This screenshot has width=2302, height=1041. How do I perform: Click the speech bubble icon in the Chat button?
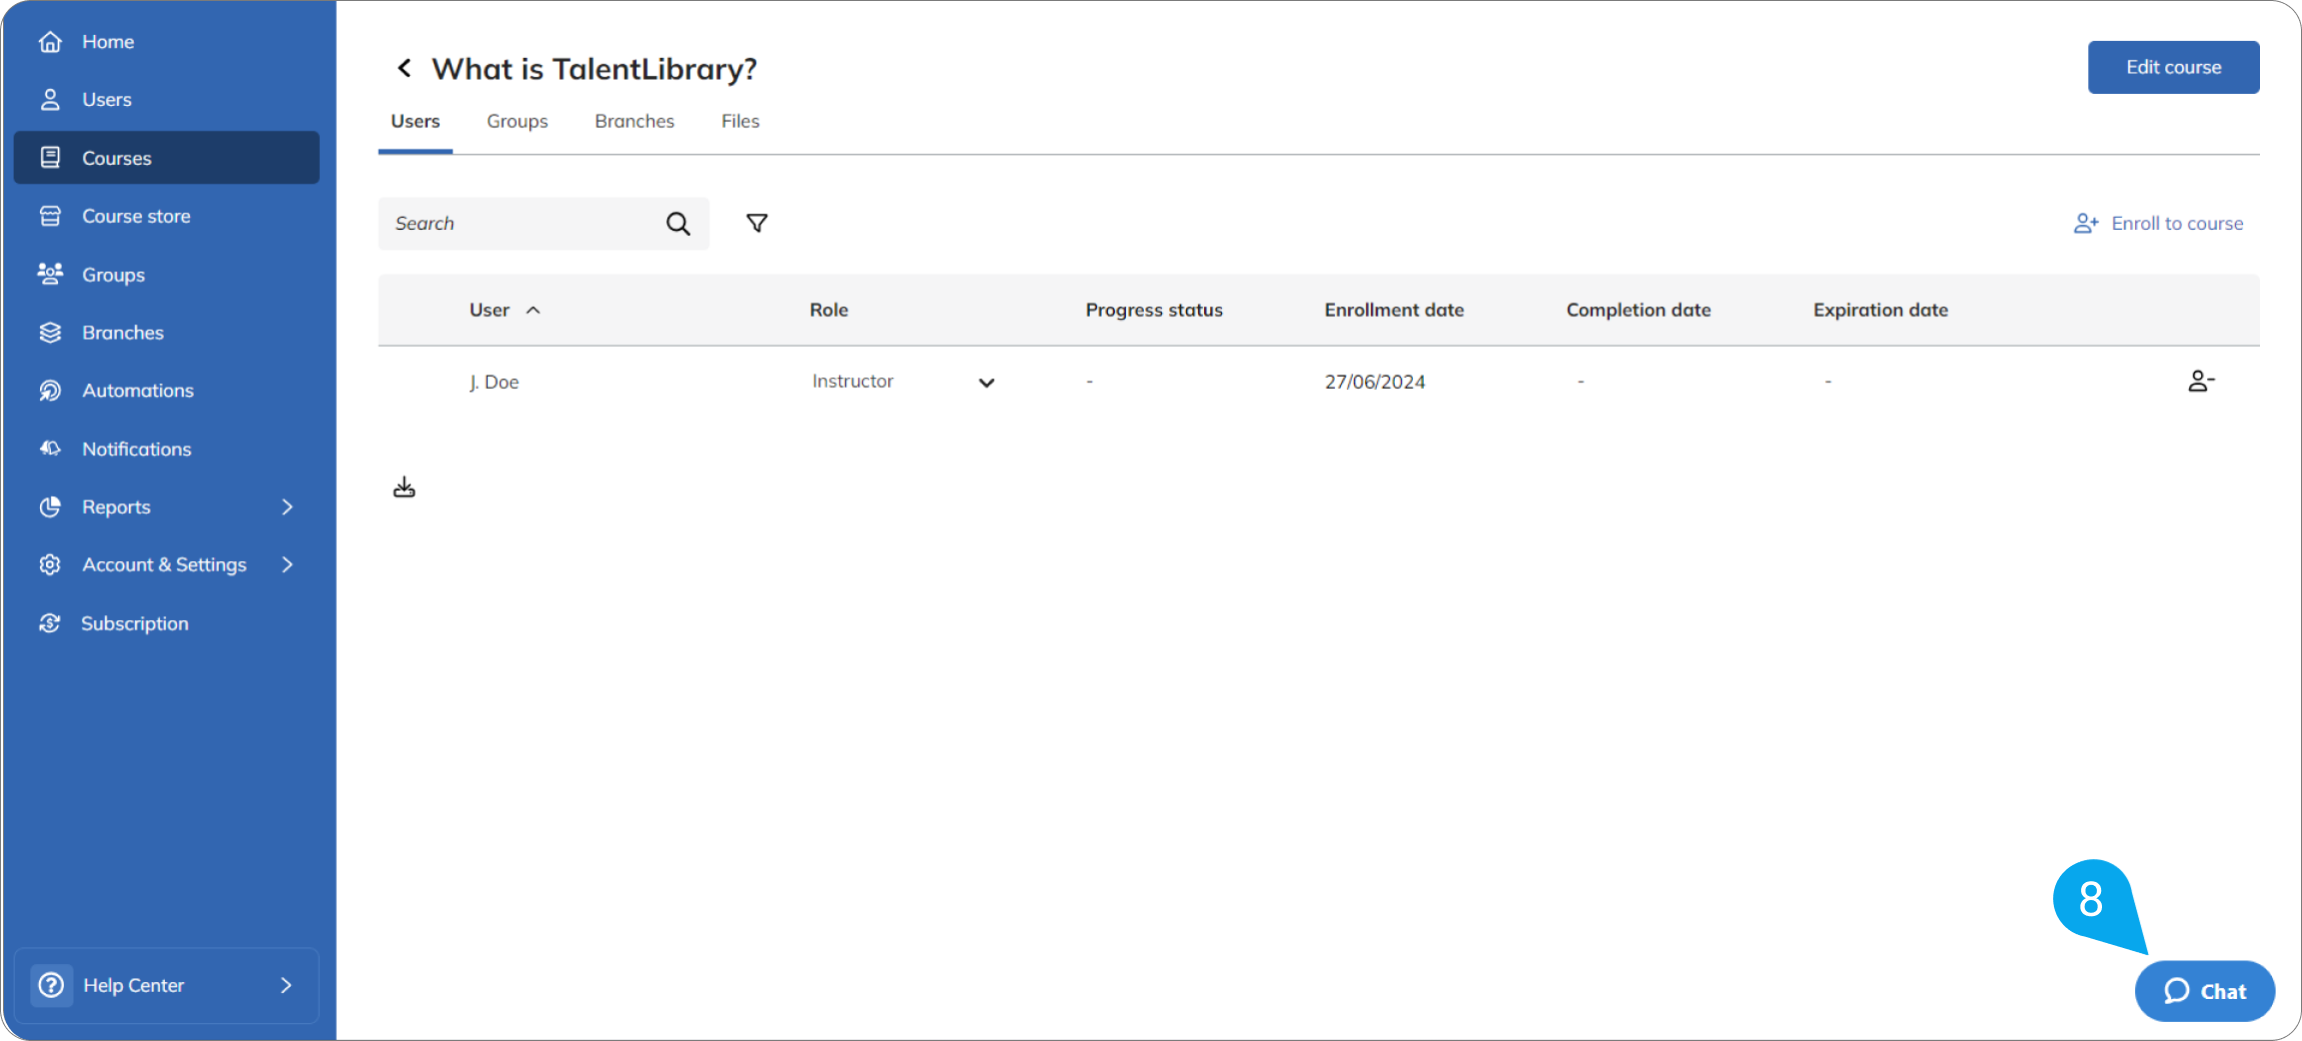pyautogui.click(x=2177, y=991)
